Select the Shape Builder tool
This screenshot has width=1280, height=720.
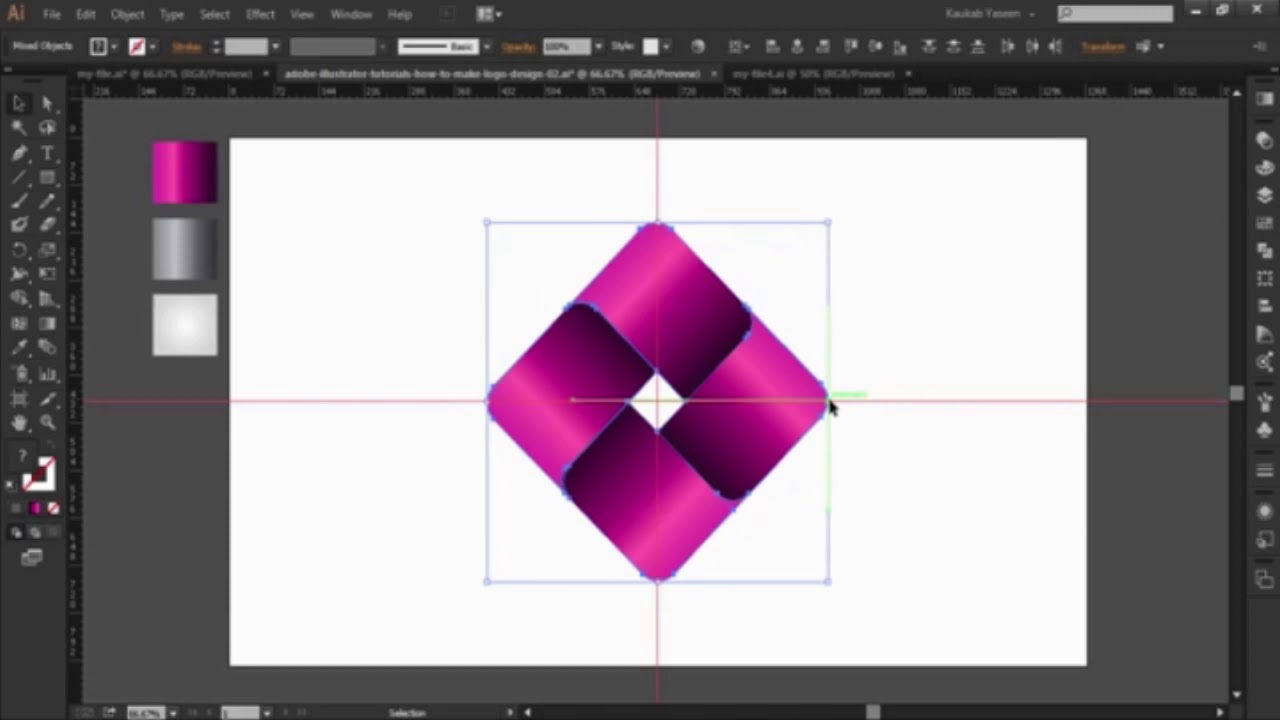[19, 299]
